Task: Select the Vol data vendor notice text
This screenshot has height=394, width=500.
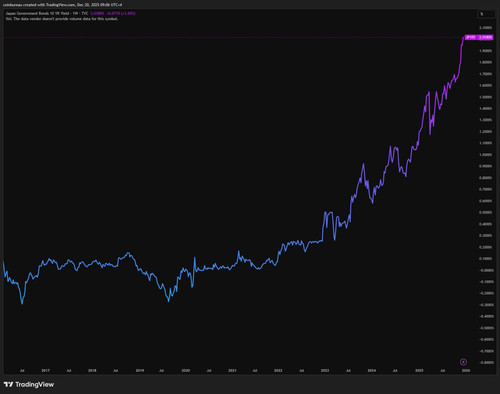Action: [62, 19]
